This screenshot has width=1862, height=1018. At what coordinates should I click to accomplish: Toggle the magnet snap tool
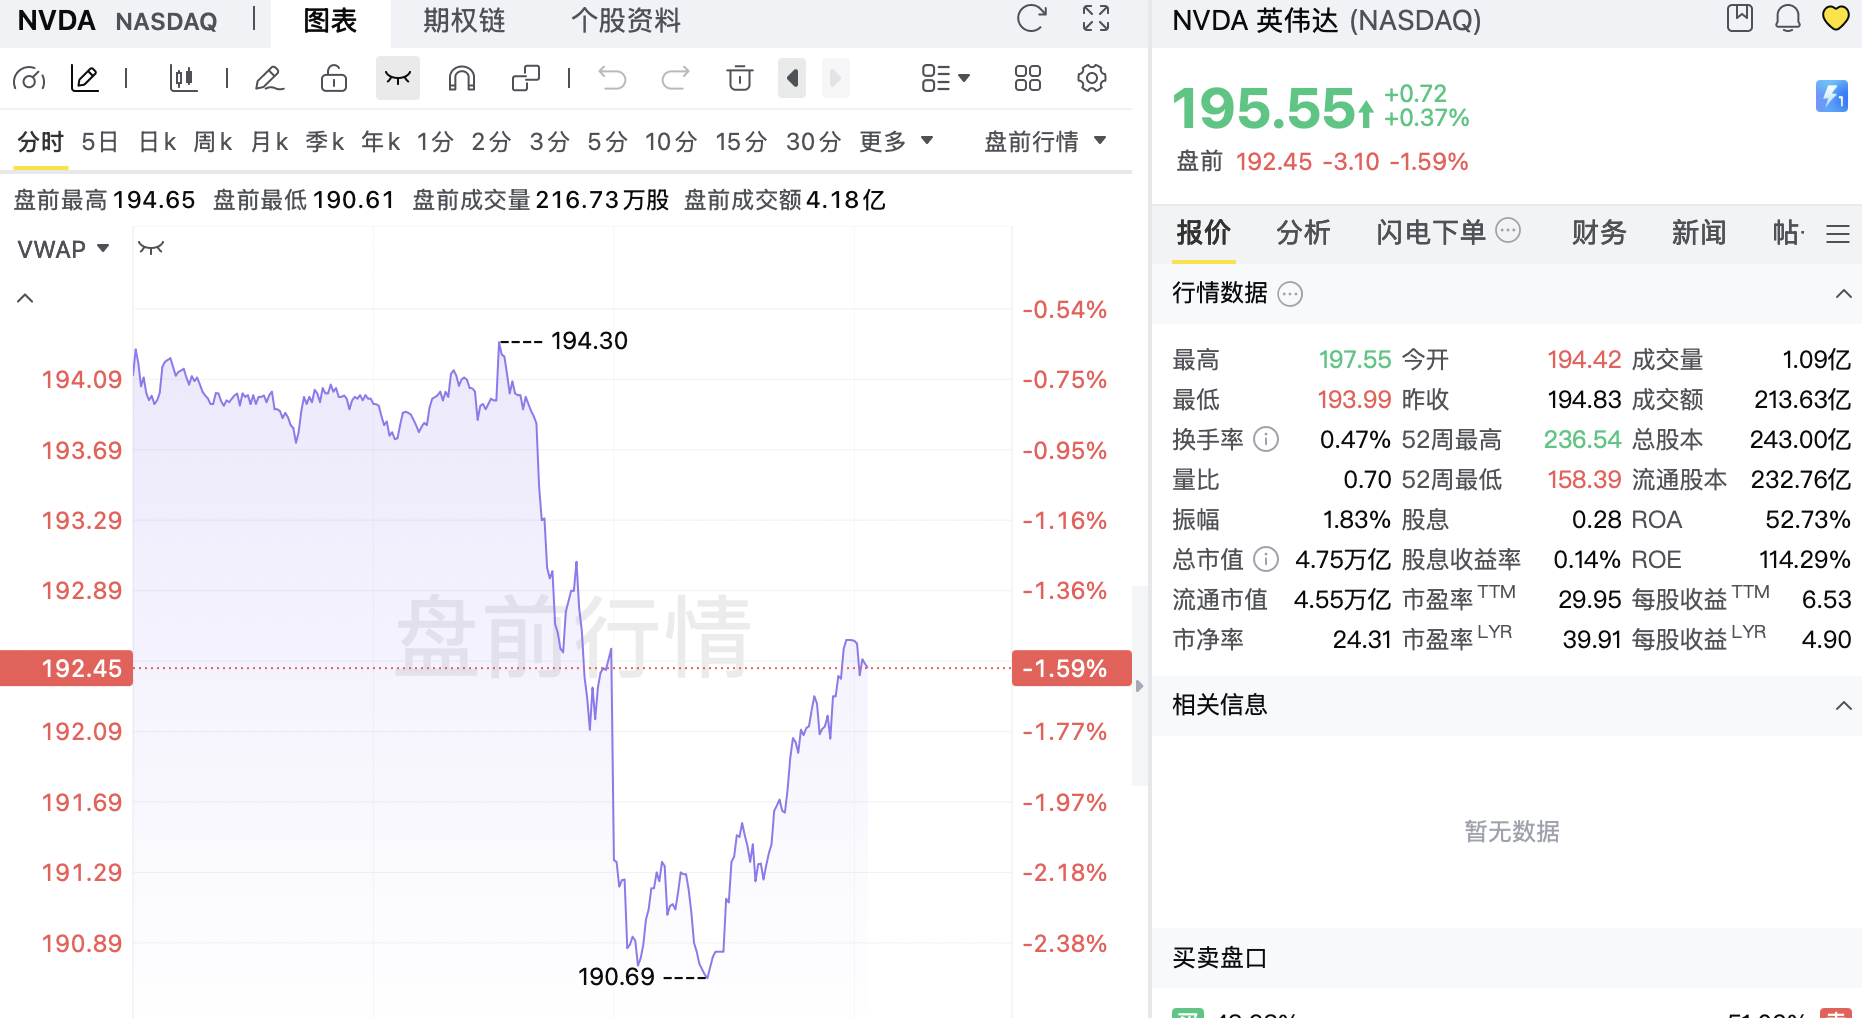(x=462, y=78)
